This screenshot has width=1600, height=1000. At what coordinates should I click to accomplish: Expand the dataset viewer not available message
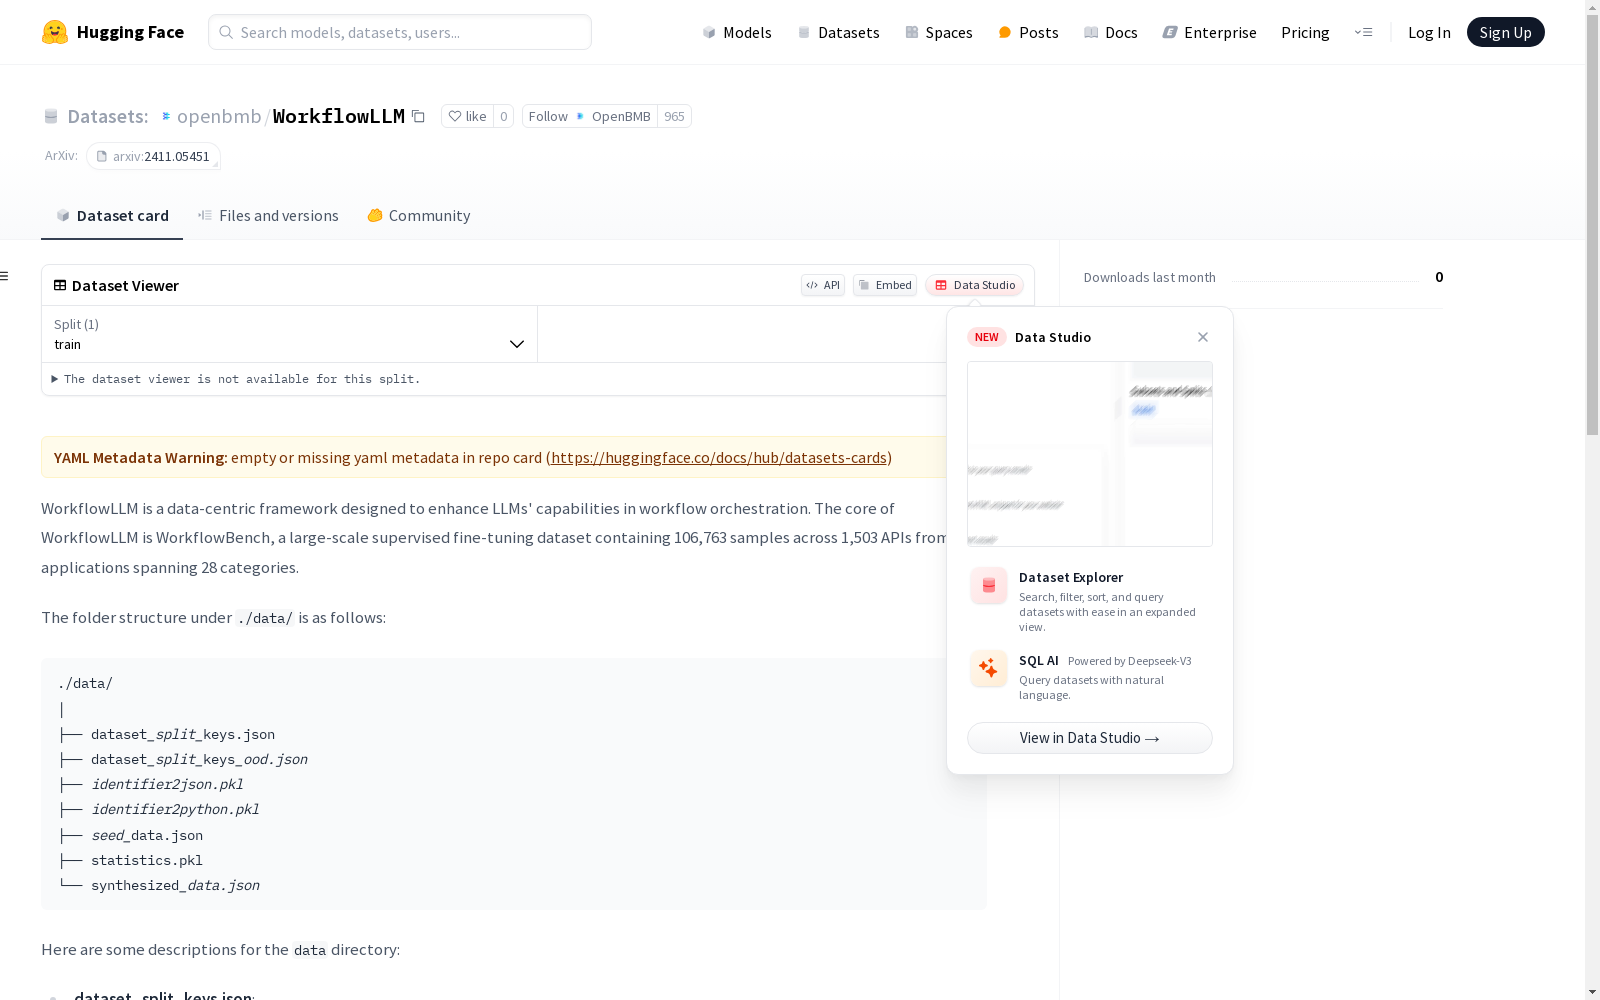[237, 379]
